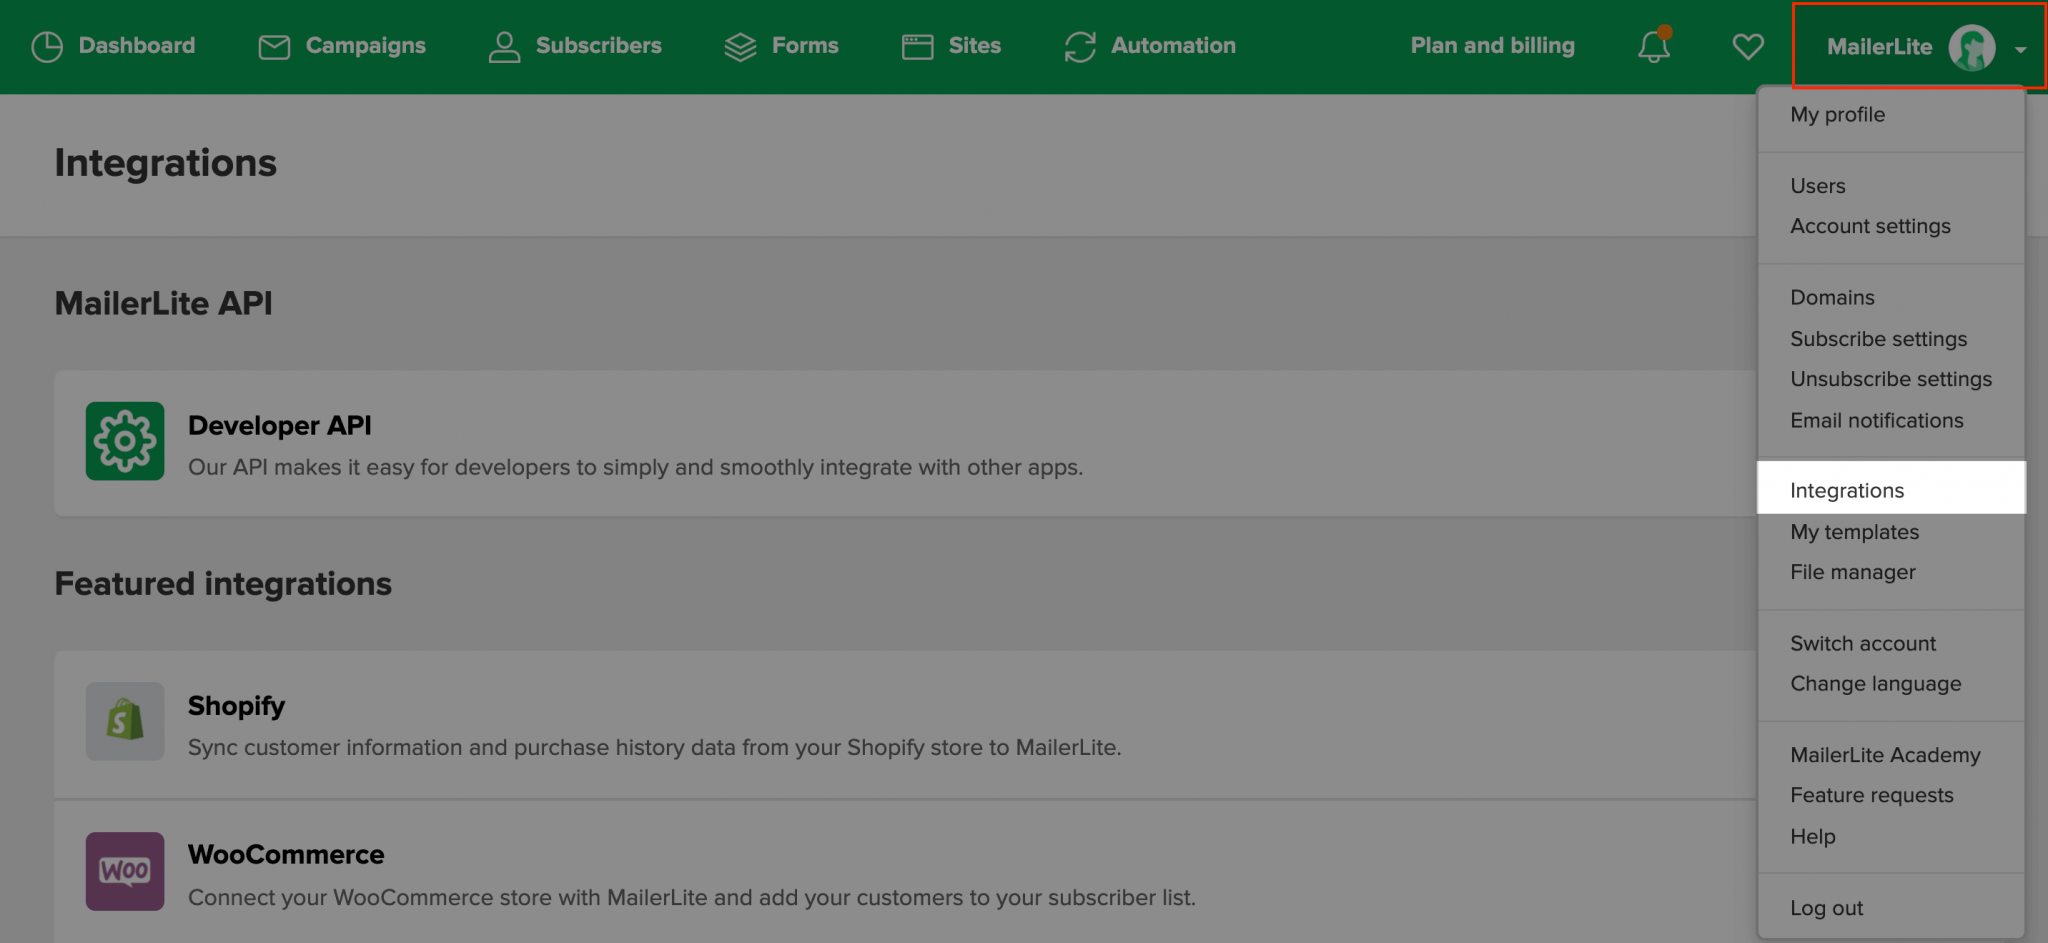This screenshot has height=943, width=2048.
Task: Open the Dashboard menu
Action: 137,46
